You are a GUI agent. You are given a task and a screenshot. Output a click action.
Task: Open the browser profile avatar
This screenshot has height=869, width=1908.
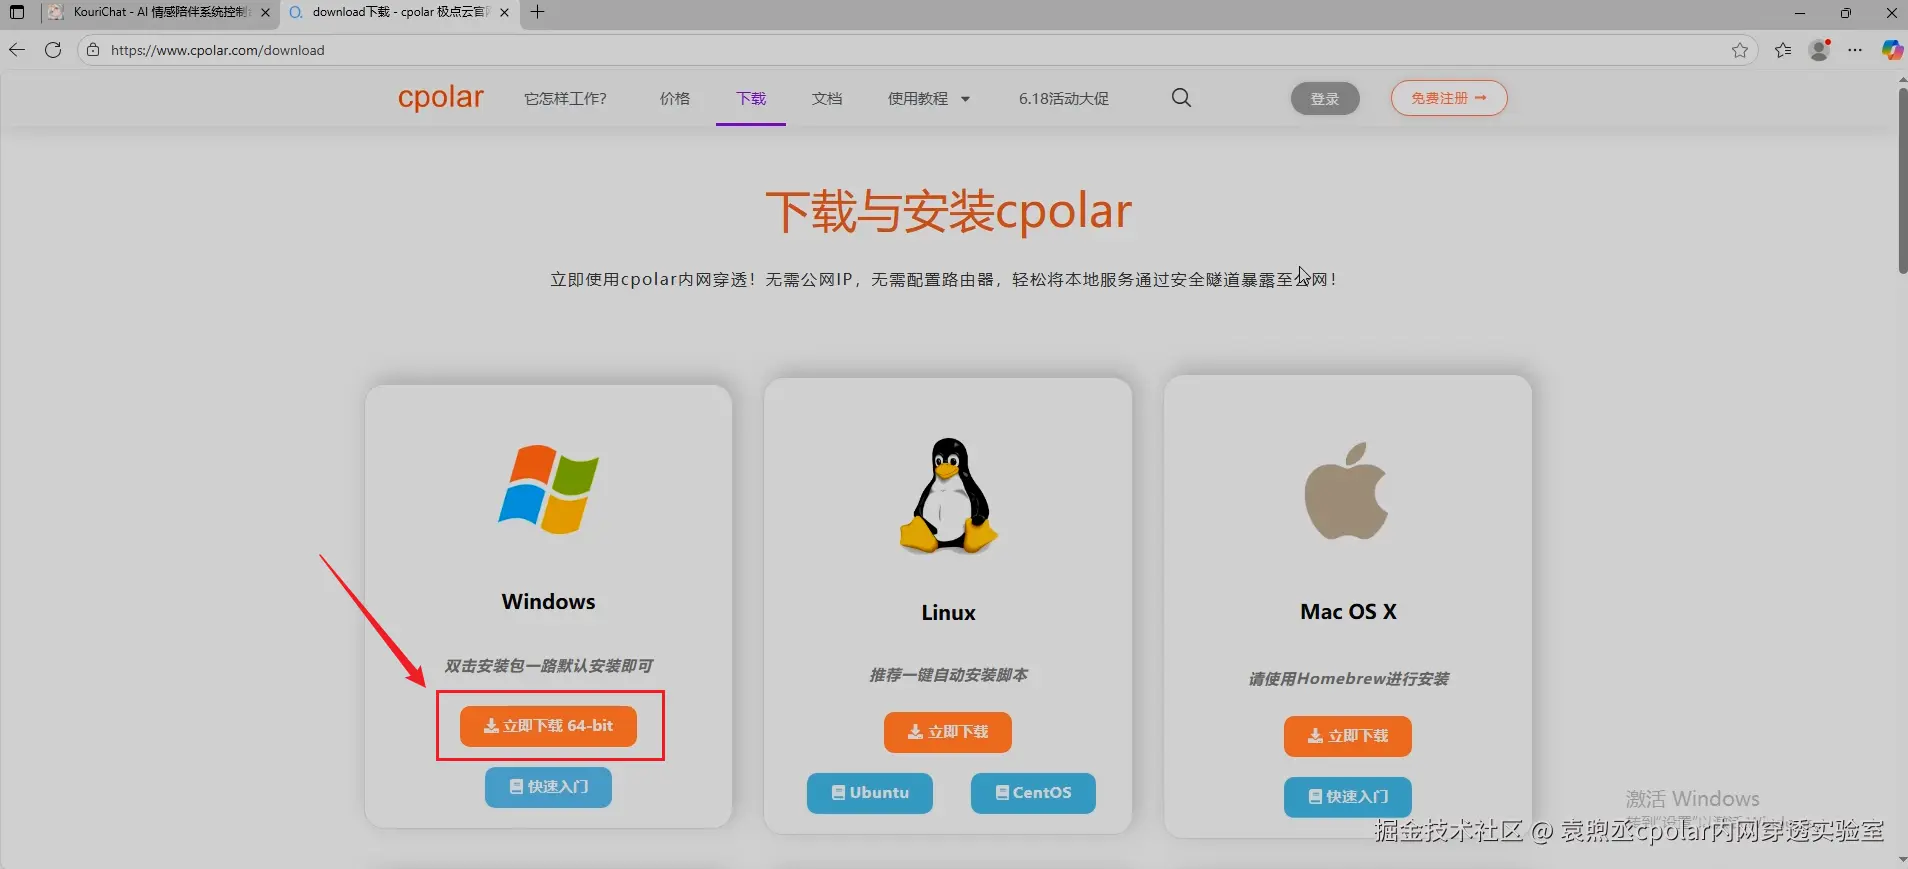[x=1820, y=50]
